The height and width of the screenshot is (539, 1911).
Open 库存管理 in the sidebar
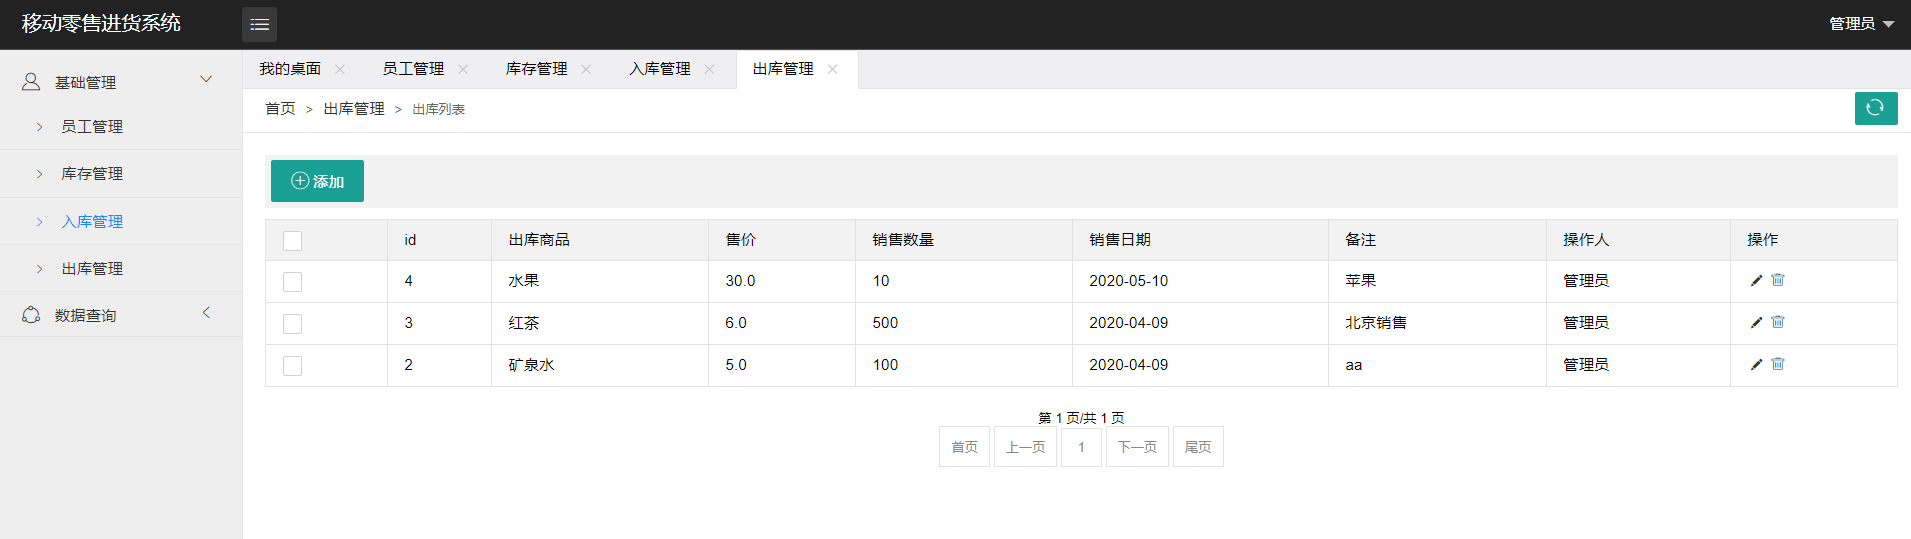(121, 174)
